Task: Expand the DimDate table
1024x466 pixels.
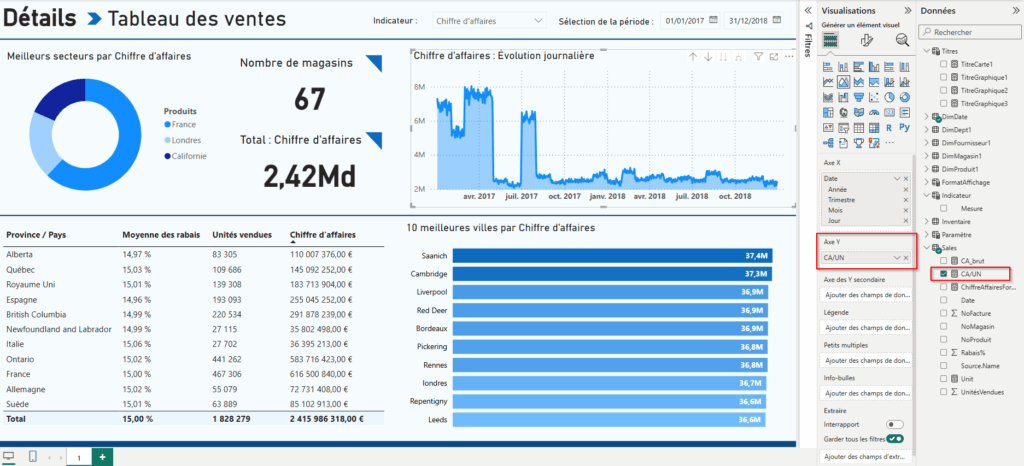Action: (927, 116)
